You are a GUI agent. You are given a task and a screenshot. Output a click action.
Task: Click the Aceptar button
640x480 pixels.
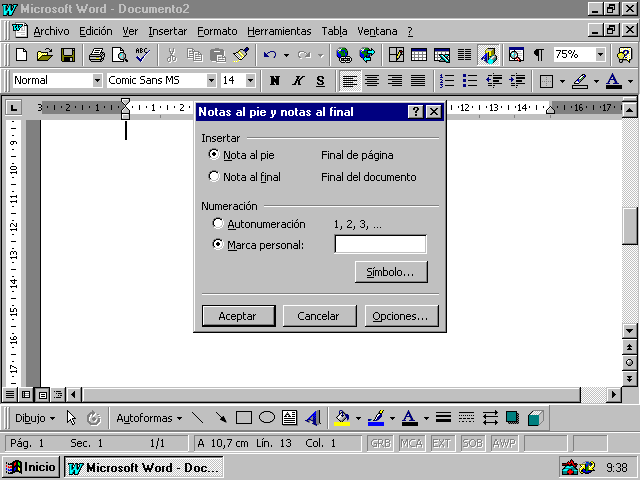pyautogui.click(x=238, y=316)
